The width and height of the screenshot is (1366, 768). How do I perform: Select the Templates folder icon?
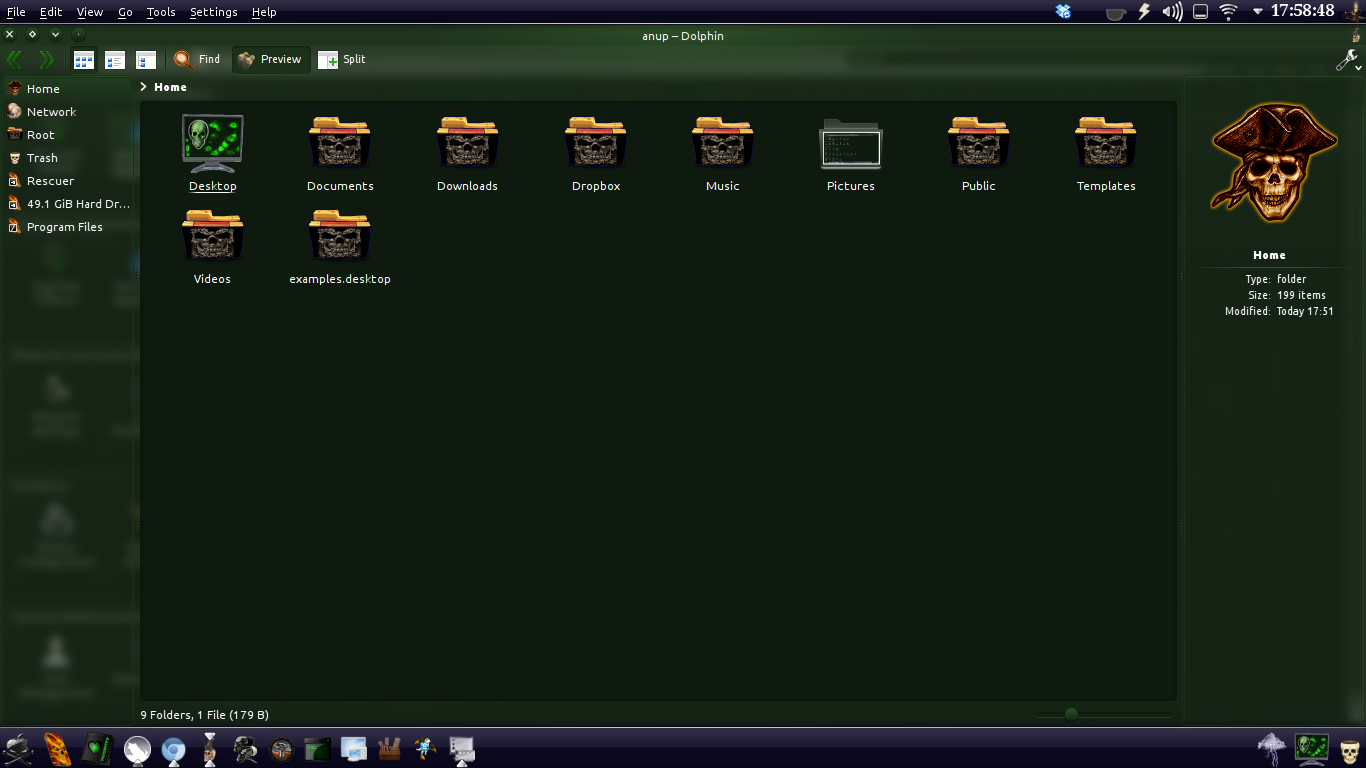click(x=1106, y=143)
